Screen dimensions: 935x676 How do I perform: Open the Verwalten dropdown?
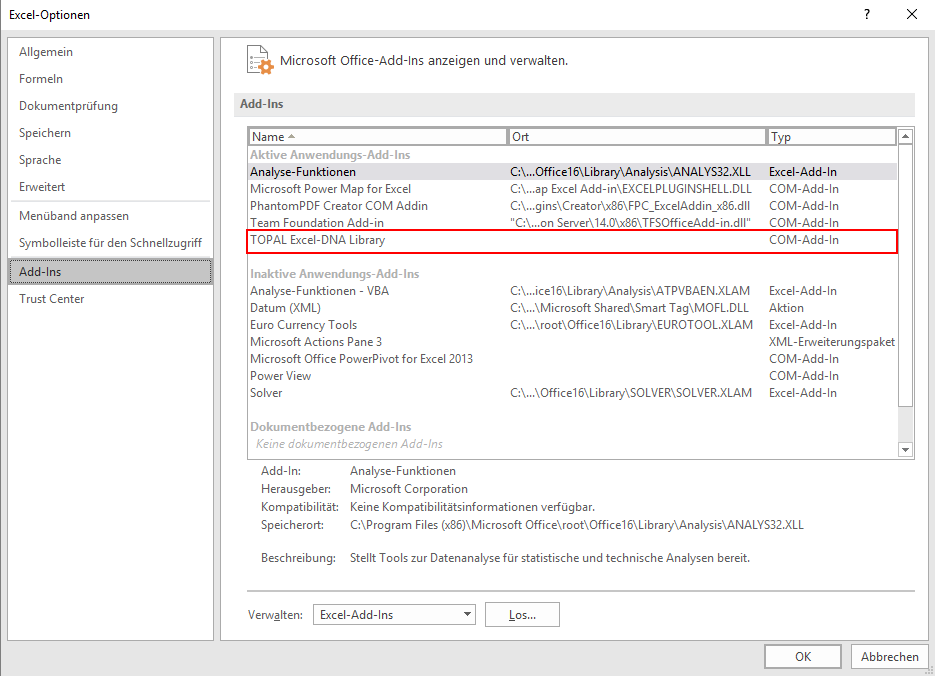[394, 615]
